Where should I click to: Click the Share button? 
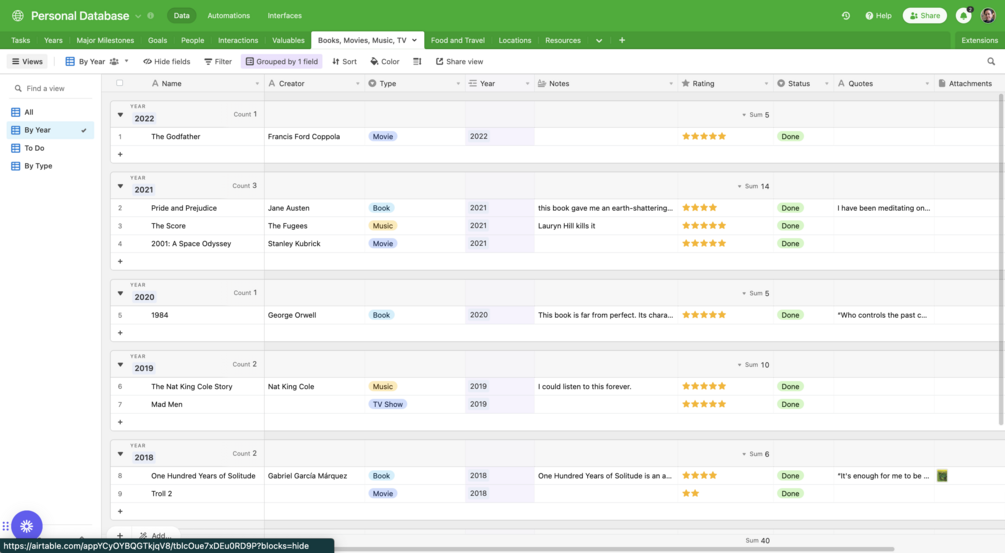pos(925,16)
